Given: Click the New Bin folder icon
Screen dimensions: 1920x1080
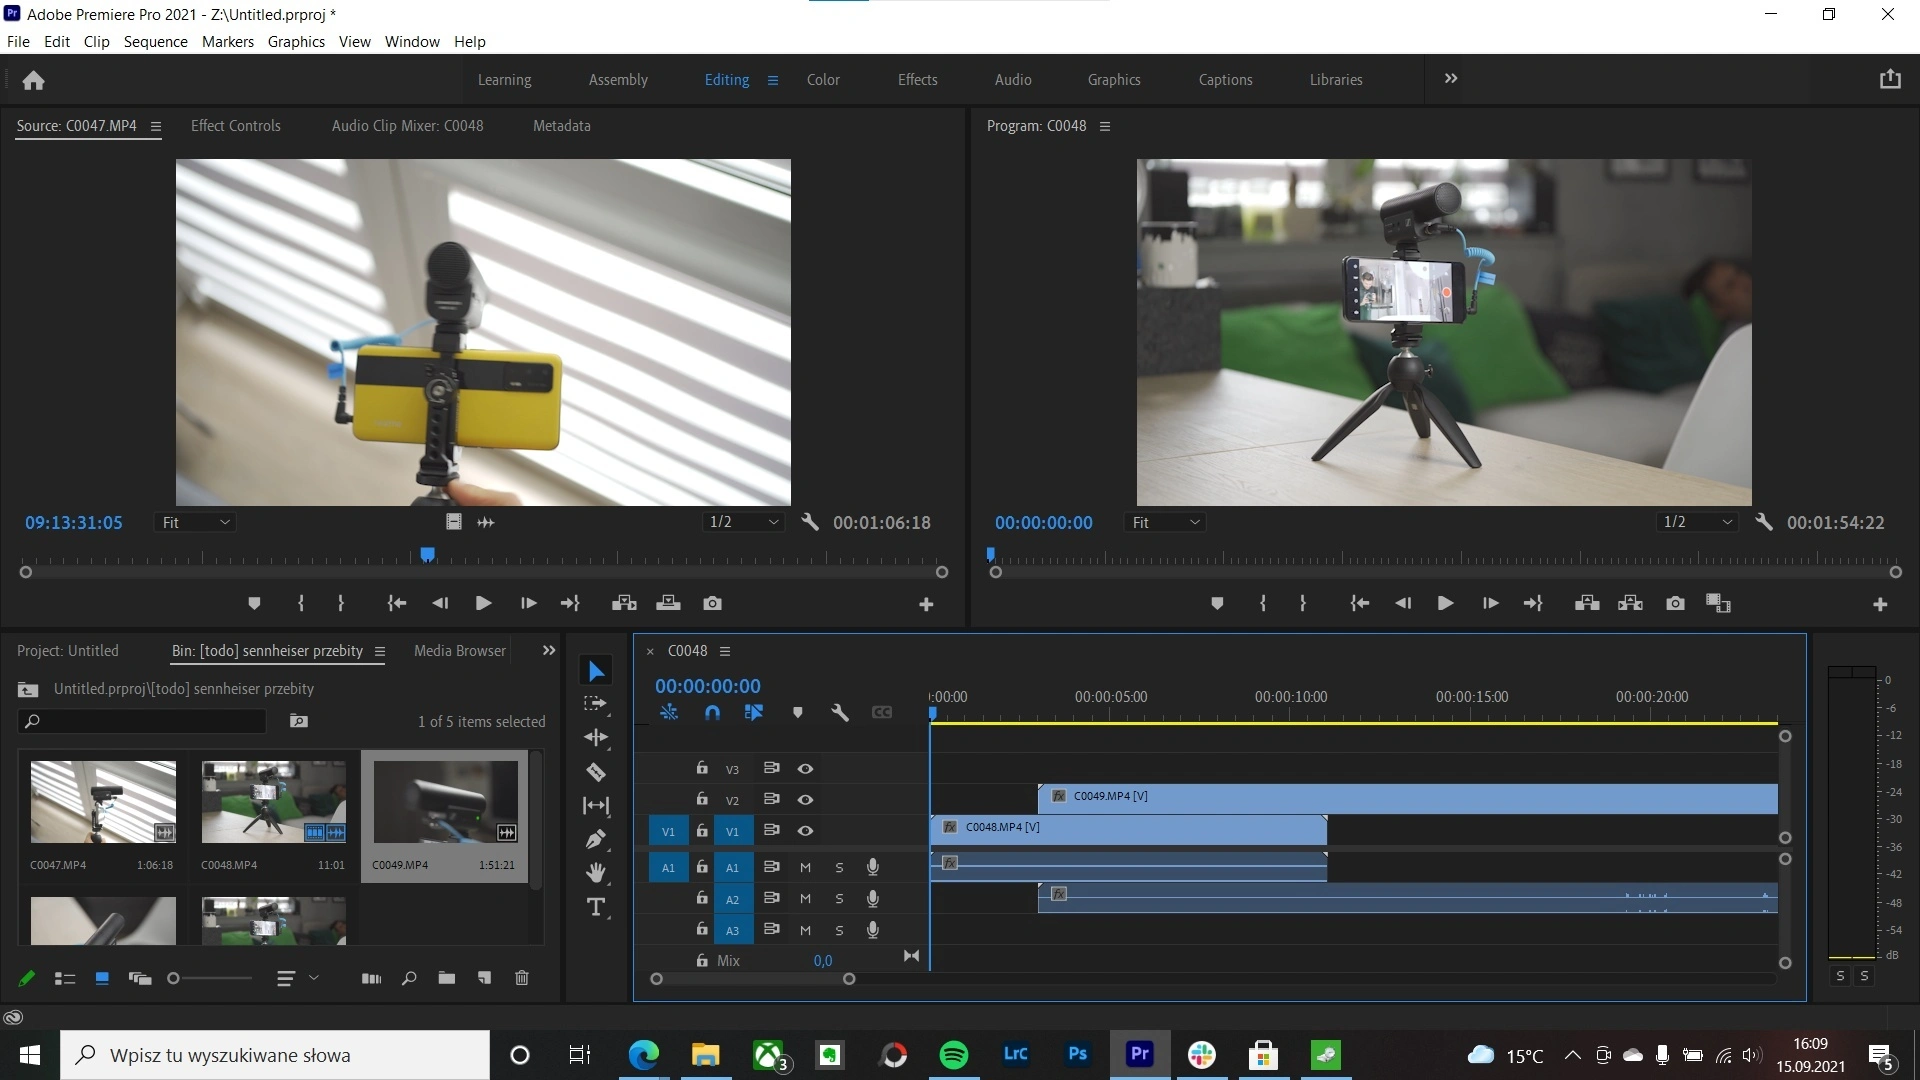Looking at the screenshot, I should click(x=446, y=978).
